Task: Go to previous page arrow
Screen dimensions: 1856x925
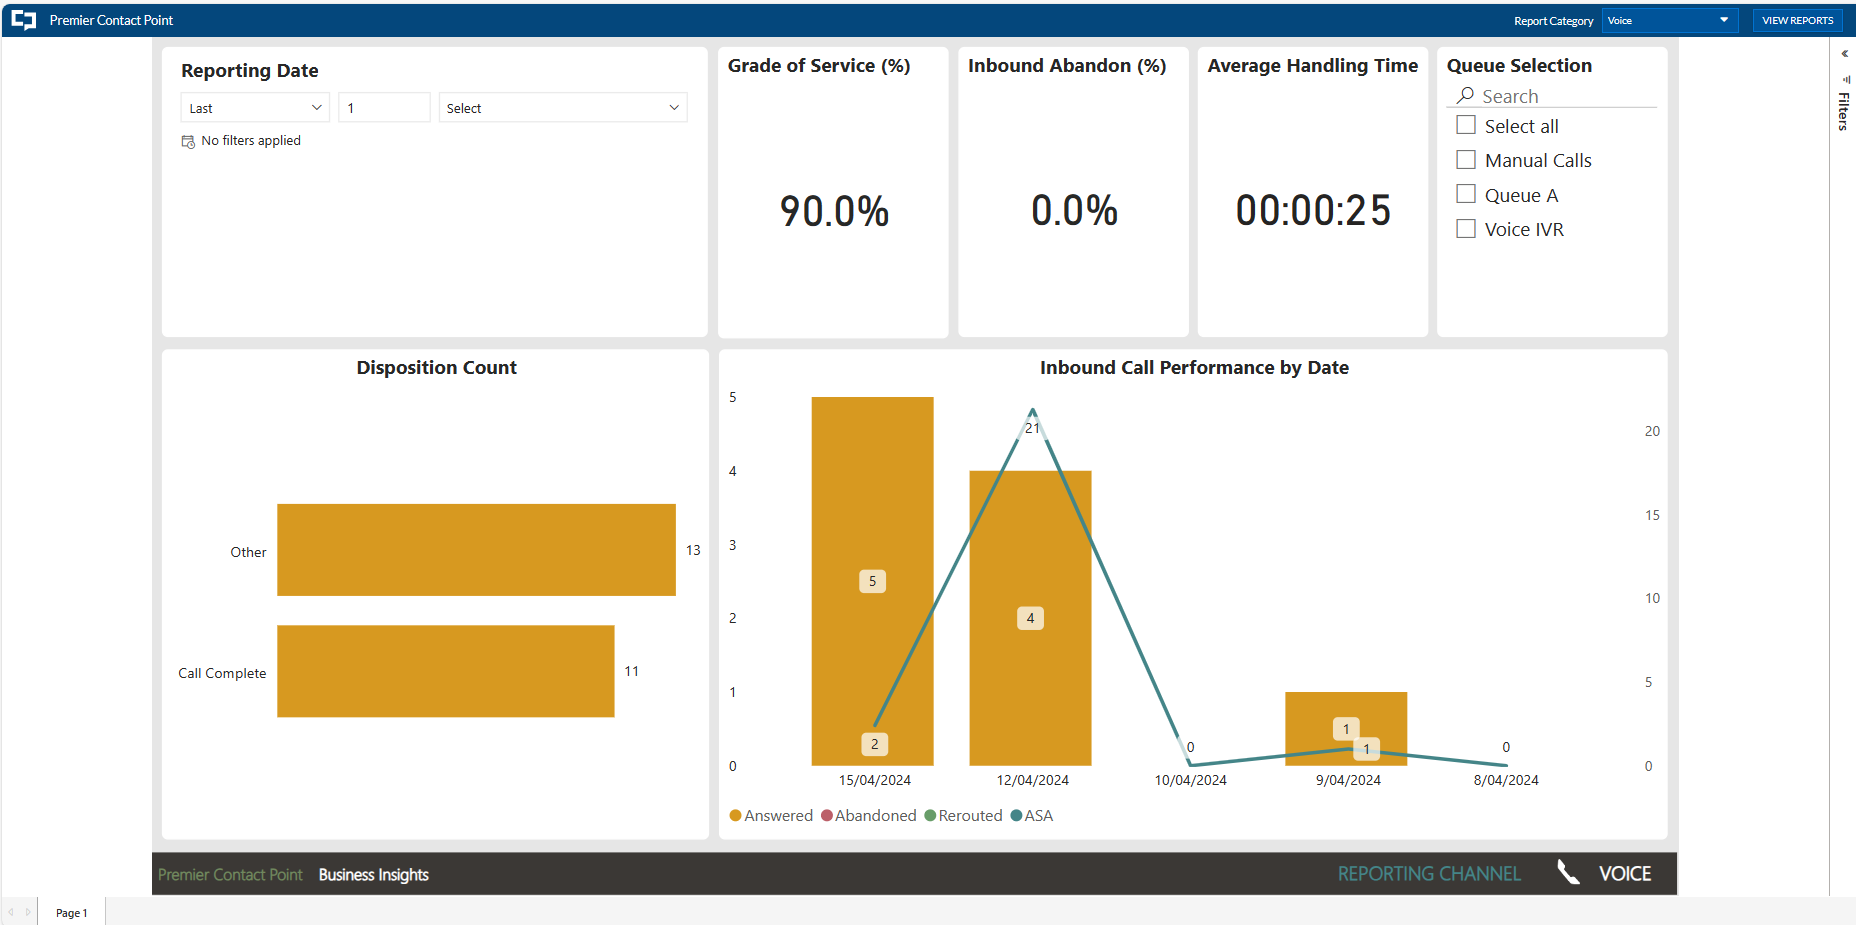Action: click(11, 912)
